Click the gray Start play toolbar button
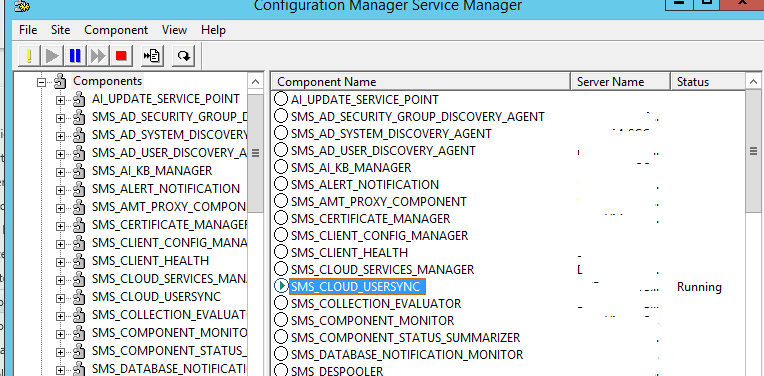The image size is (764, 376). 52,56
